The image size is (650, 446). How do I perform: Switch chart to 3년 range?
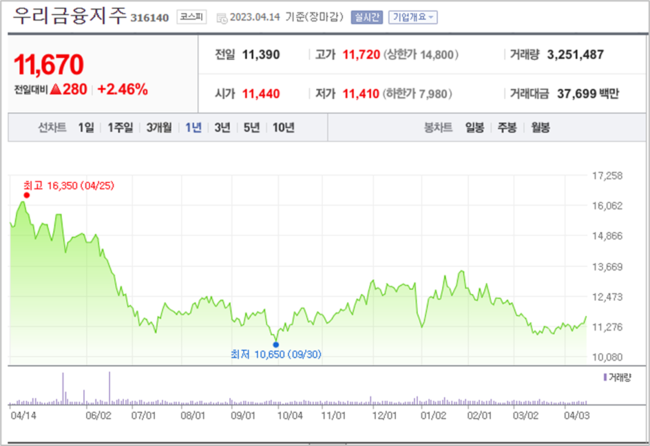[x=222, y=128]
